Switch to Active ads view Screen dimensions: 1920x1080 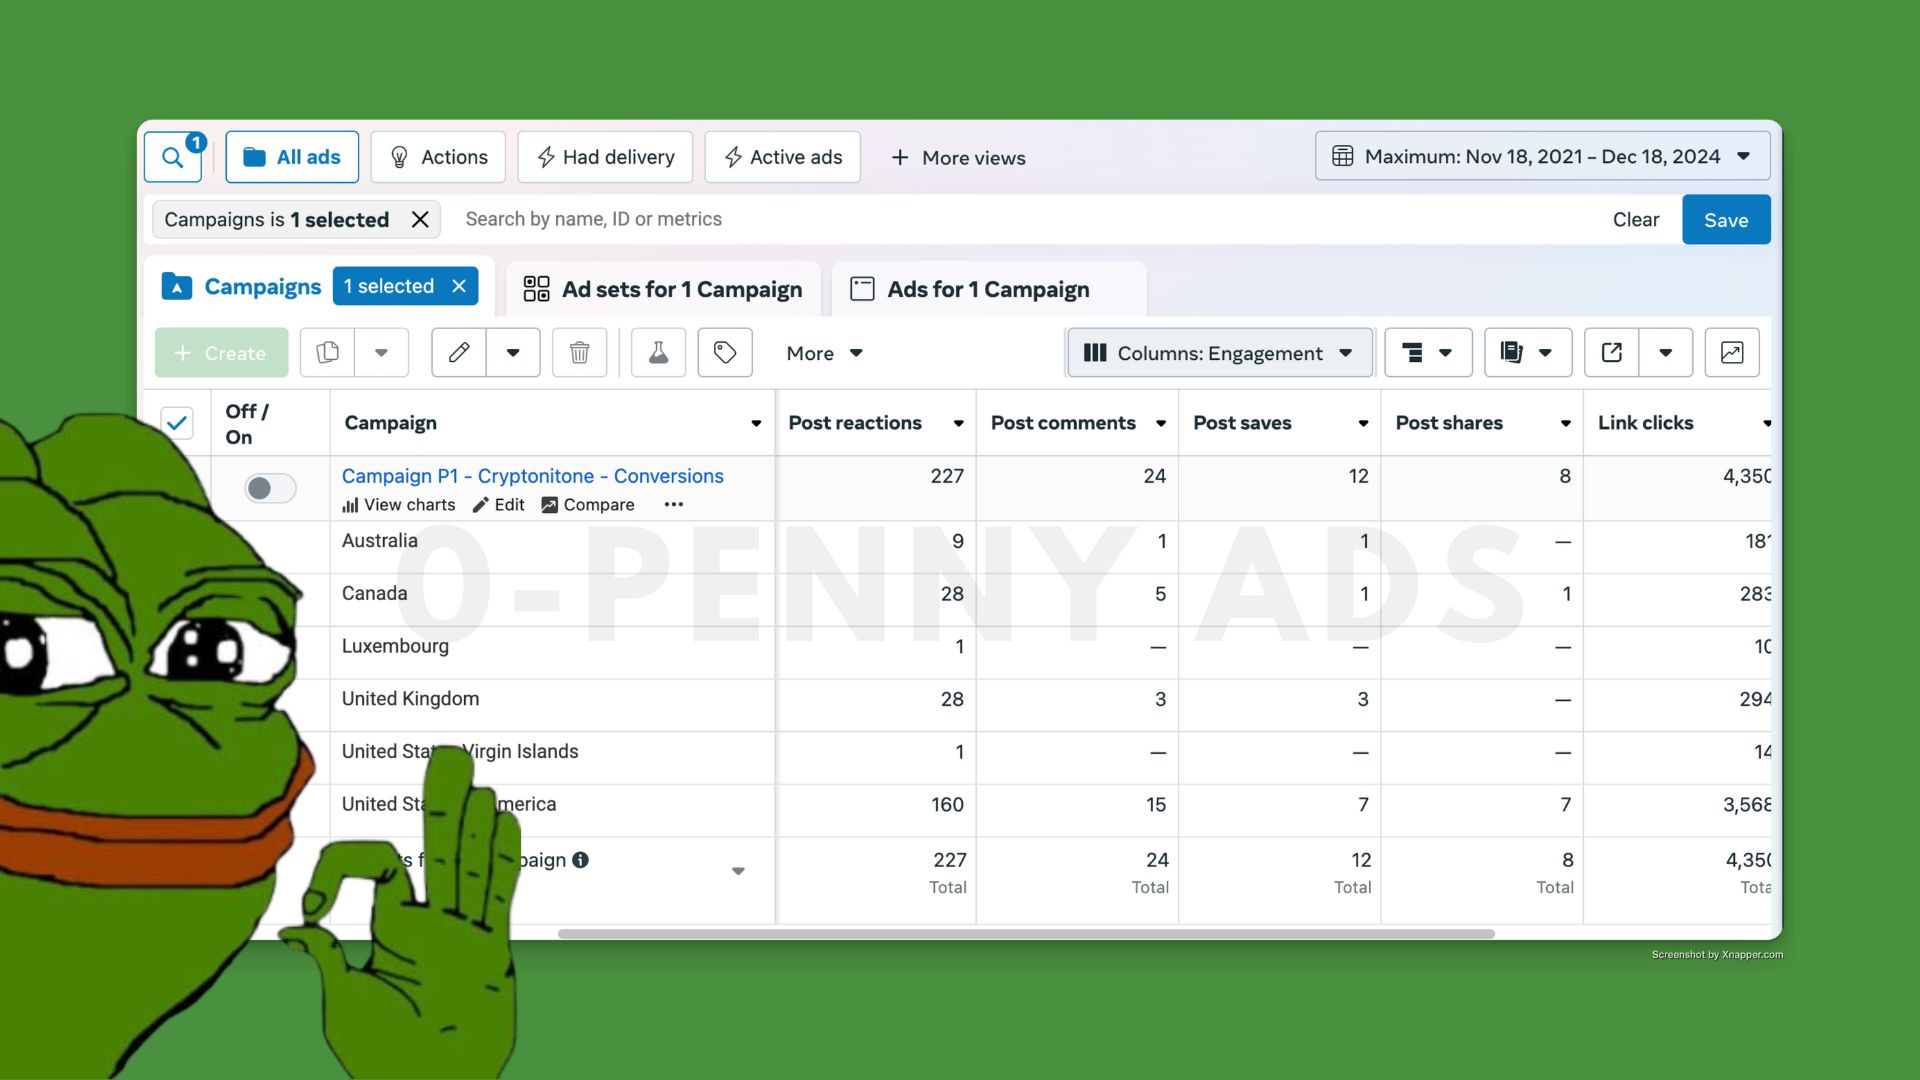(x=782, y=157)
